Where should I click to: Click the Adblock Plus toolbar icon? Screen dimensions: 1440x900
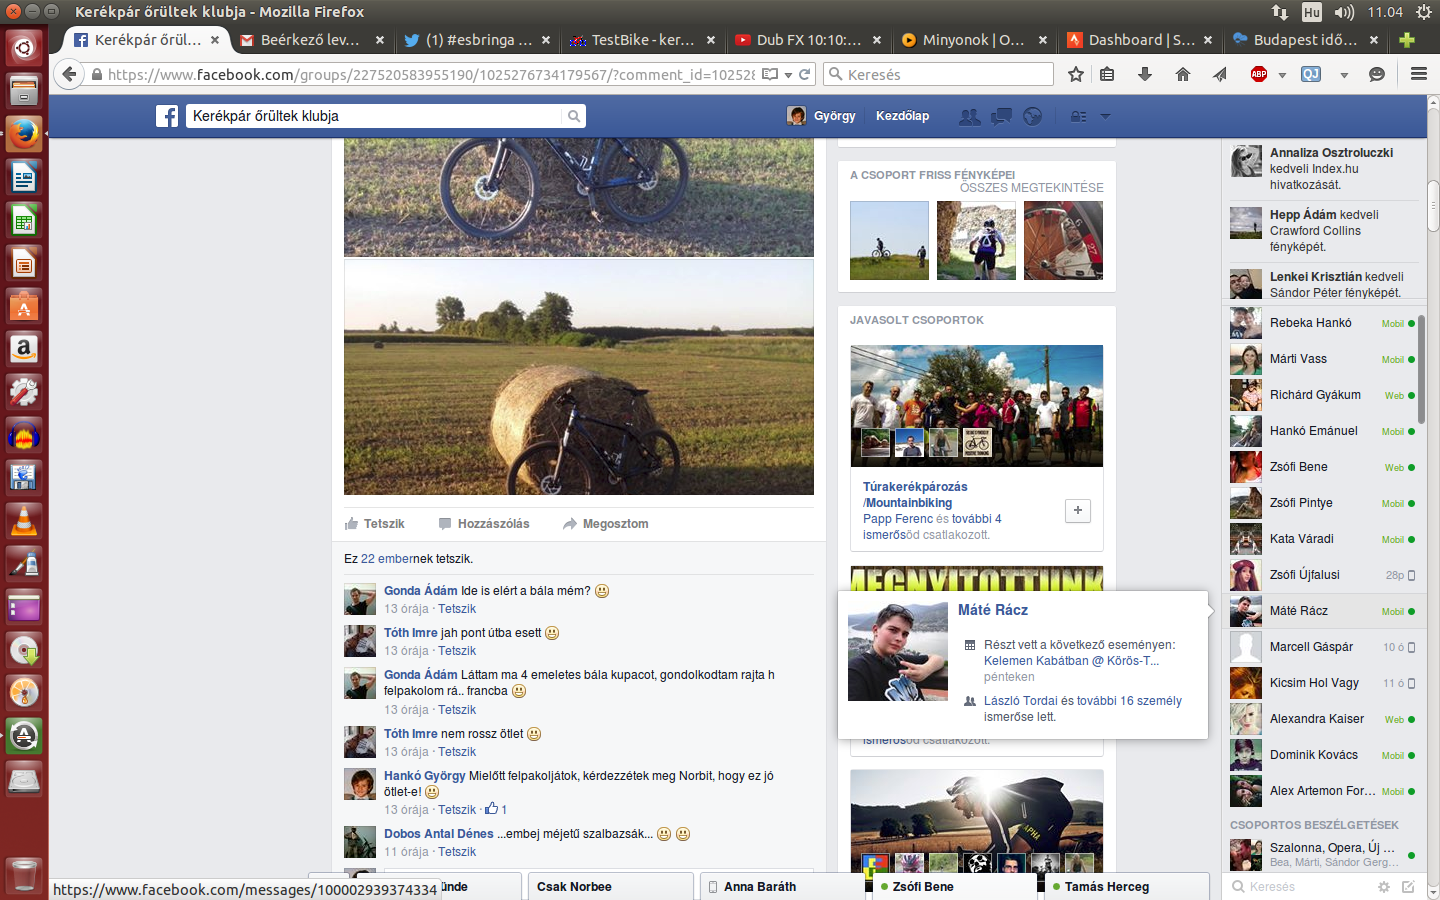click(1259, 74)
